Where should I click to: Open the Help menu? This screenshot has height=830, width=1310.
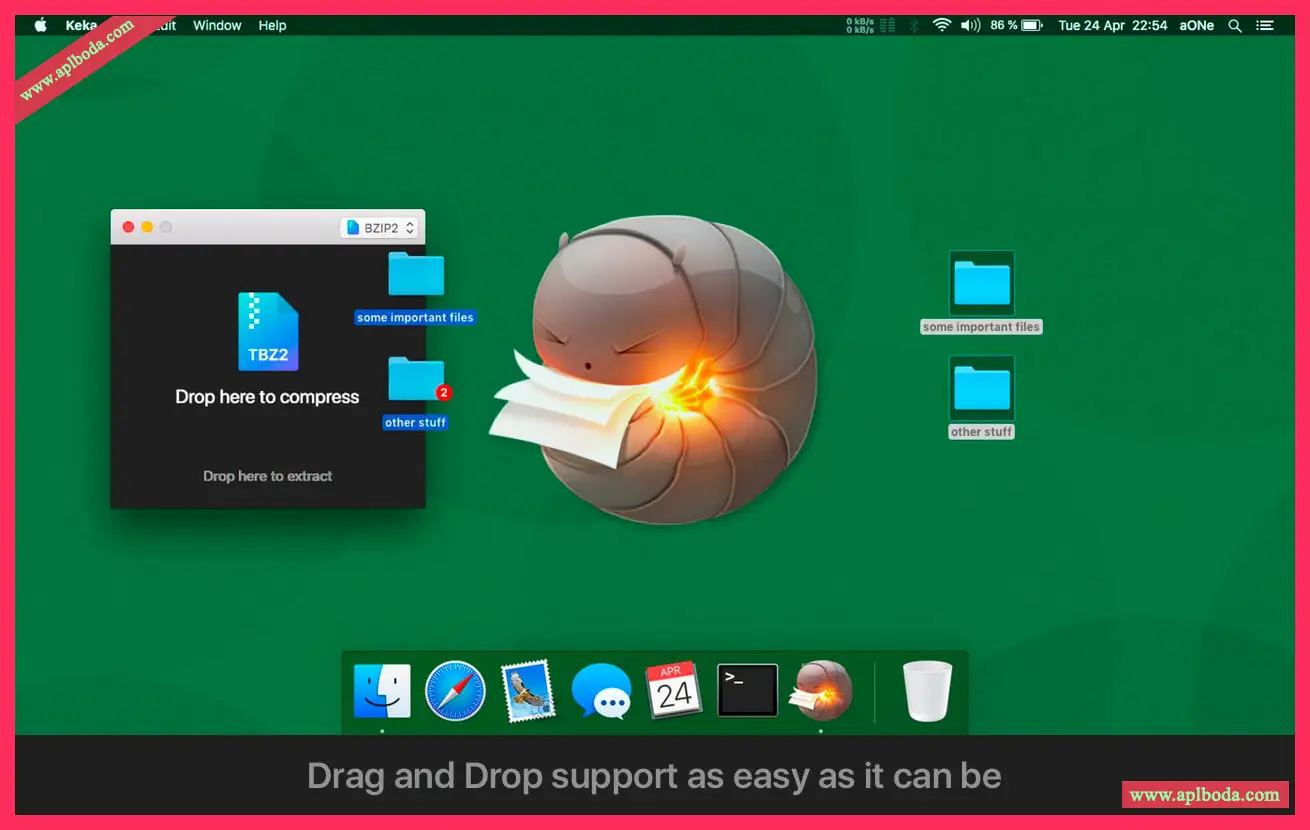272,26
